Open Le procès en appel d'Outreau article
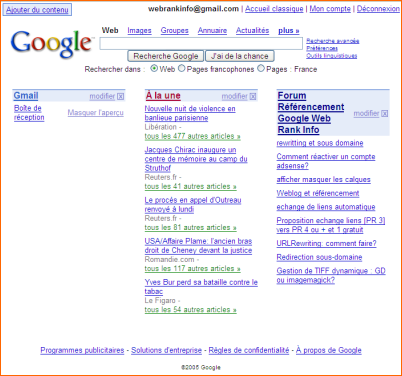 (193, 204)
